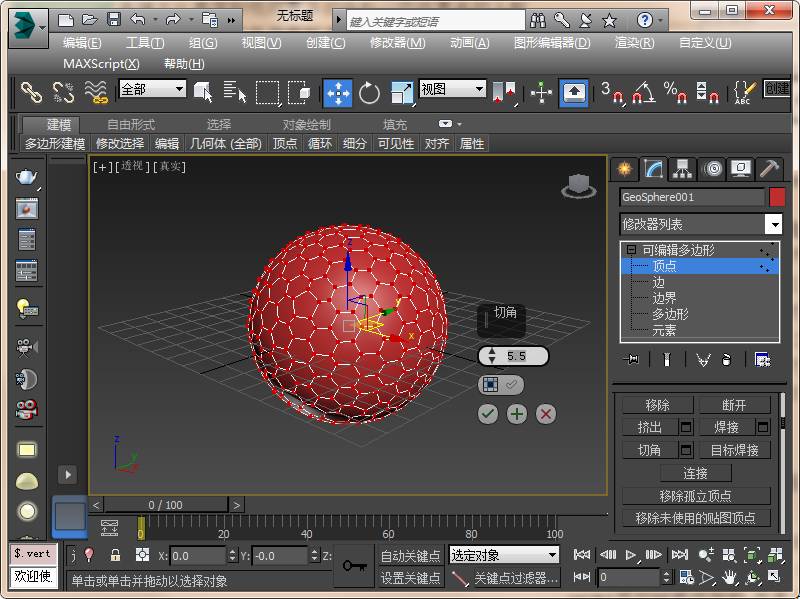Toggle Window/Crossing selection mode
Image resolution: width=800 pixels, height=599 pixels.
(x=299, y=93)
